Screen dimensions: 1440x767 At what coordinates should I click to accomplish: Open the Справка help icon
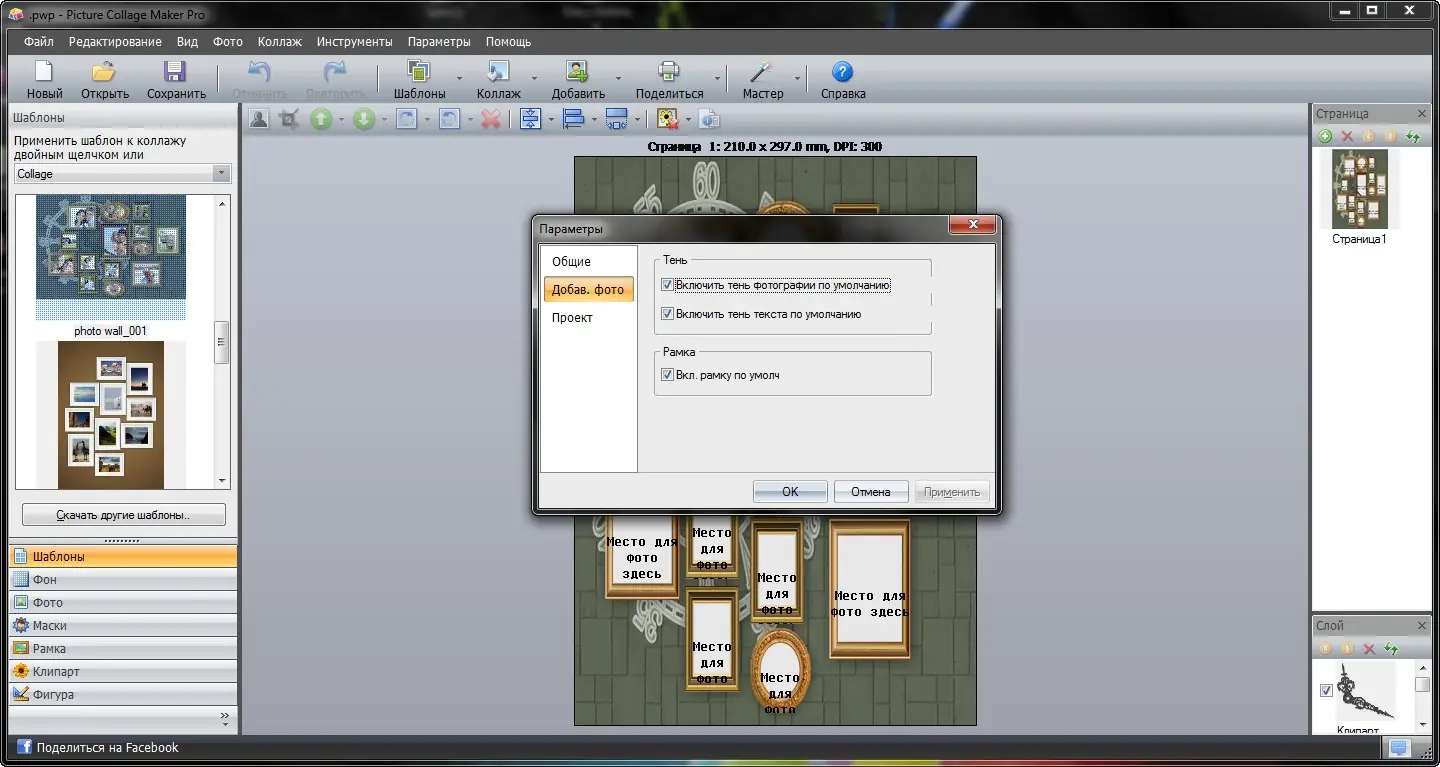point(843,72)
